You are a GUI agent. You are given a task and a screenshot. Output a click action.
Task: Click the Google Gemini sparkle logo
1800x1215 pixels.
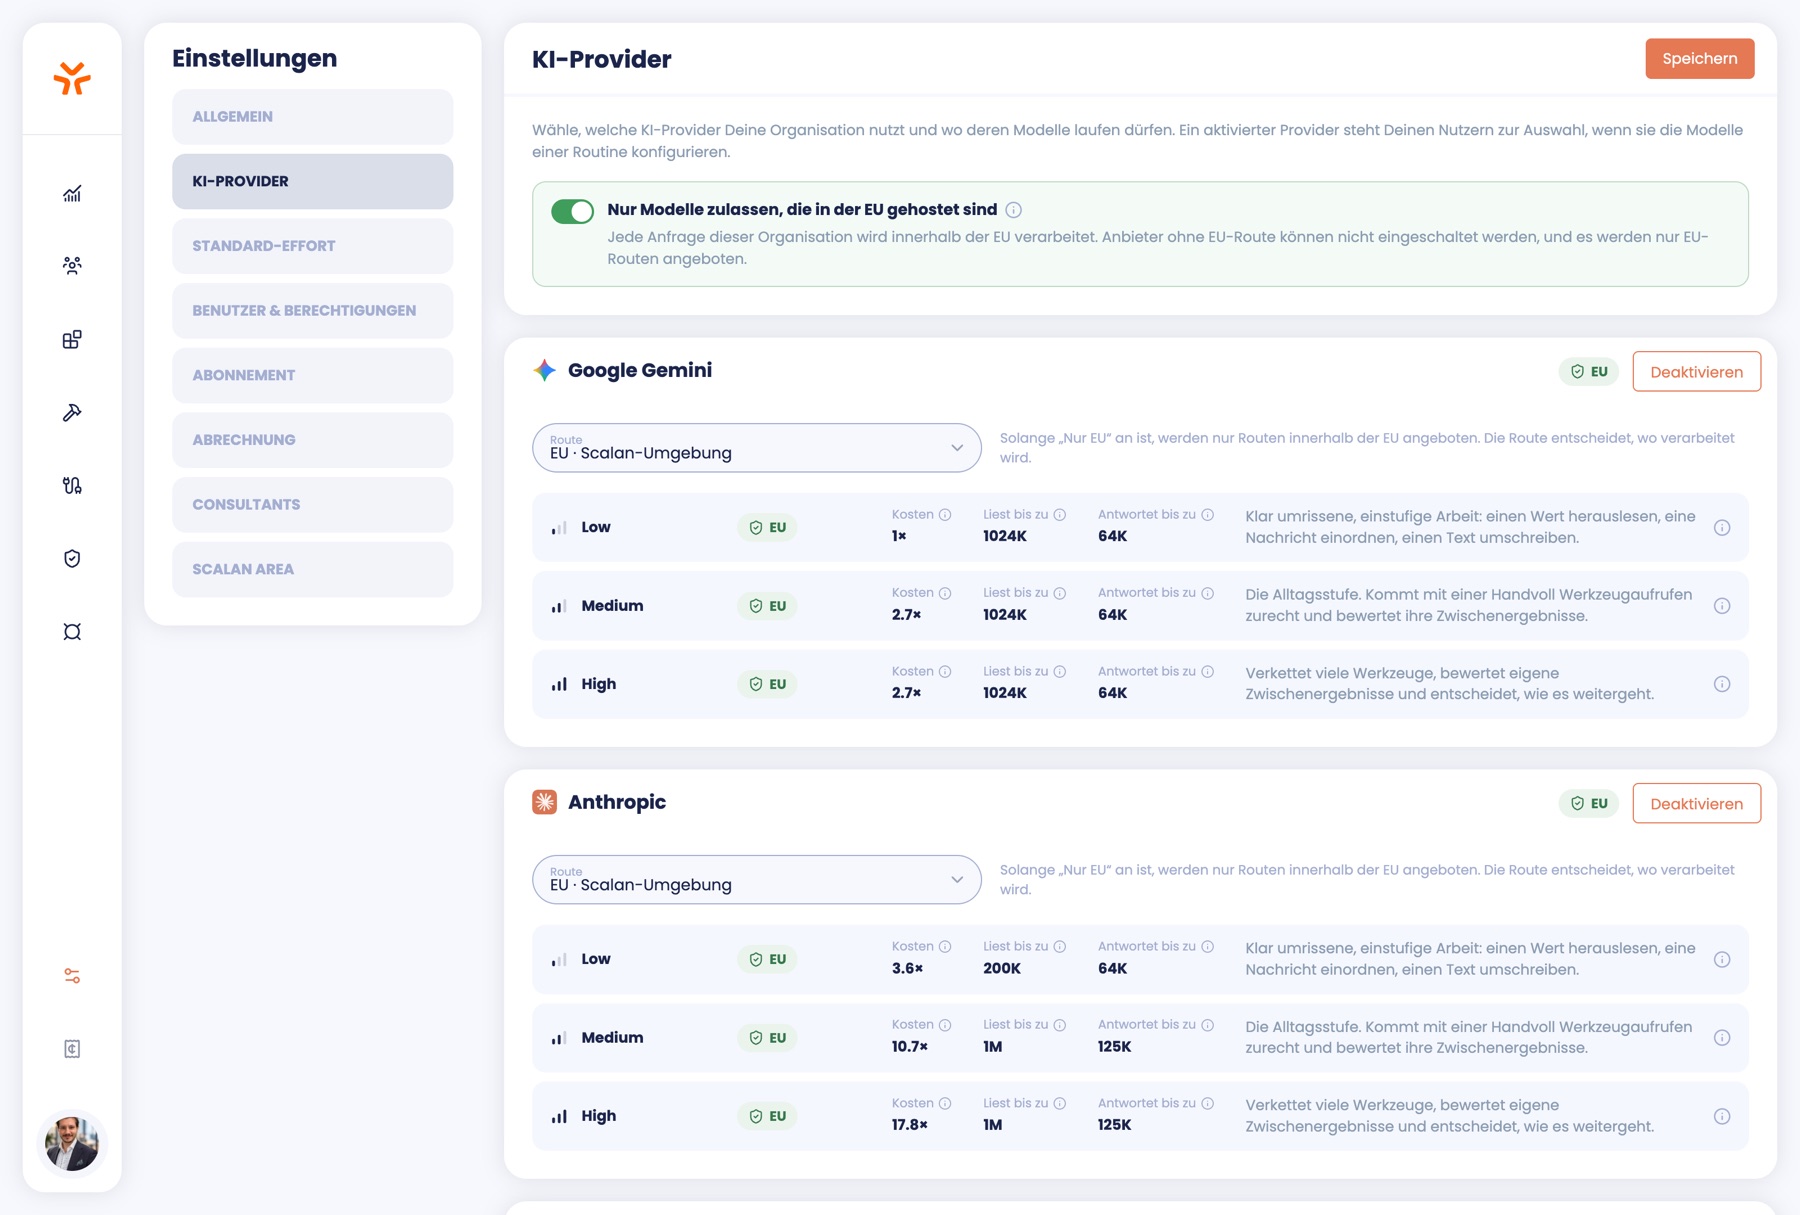click(x=545, y=370)
